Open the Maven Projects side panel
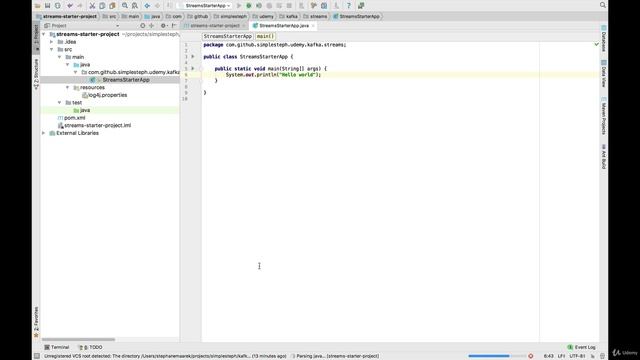640x360 pixels. click(604, 116)
